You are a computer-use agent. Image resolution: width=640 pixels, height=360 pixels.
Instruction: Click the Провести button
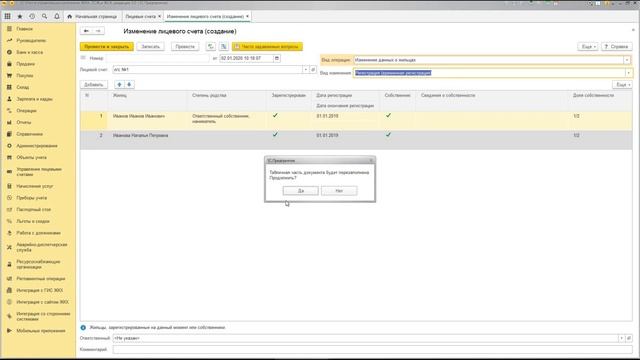185,47
